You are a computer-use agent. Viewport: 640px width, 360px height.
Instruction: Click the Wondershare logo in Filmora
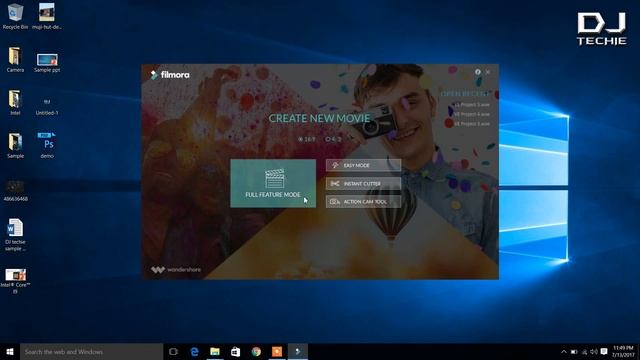pyautogui.click(x=176, y=270)
